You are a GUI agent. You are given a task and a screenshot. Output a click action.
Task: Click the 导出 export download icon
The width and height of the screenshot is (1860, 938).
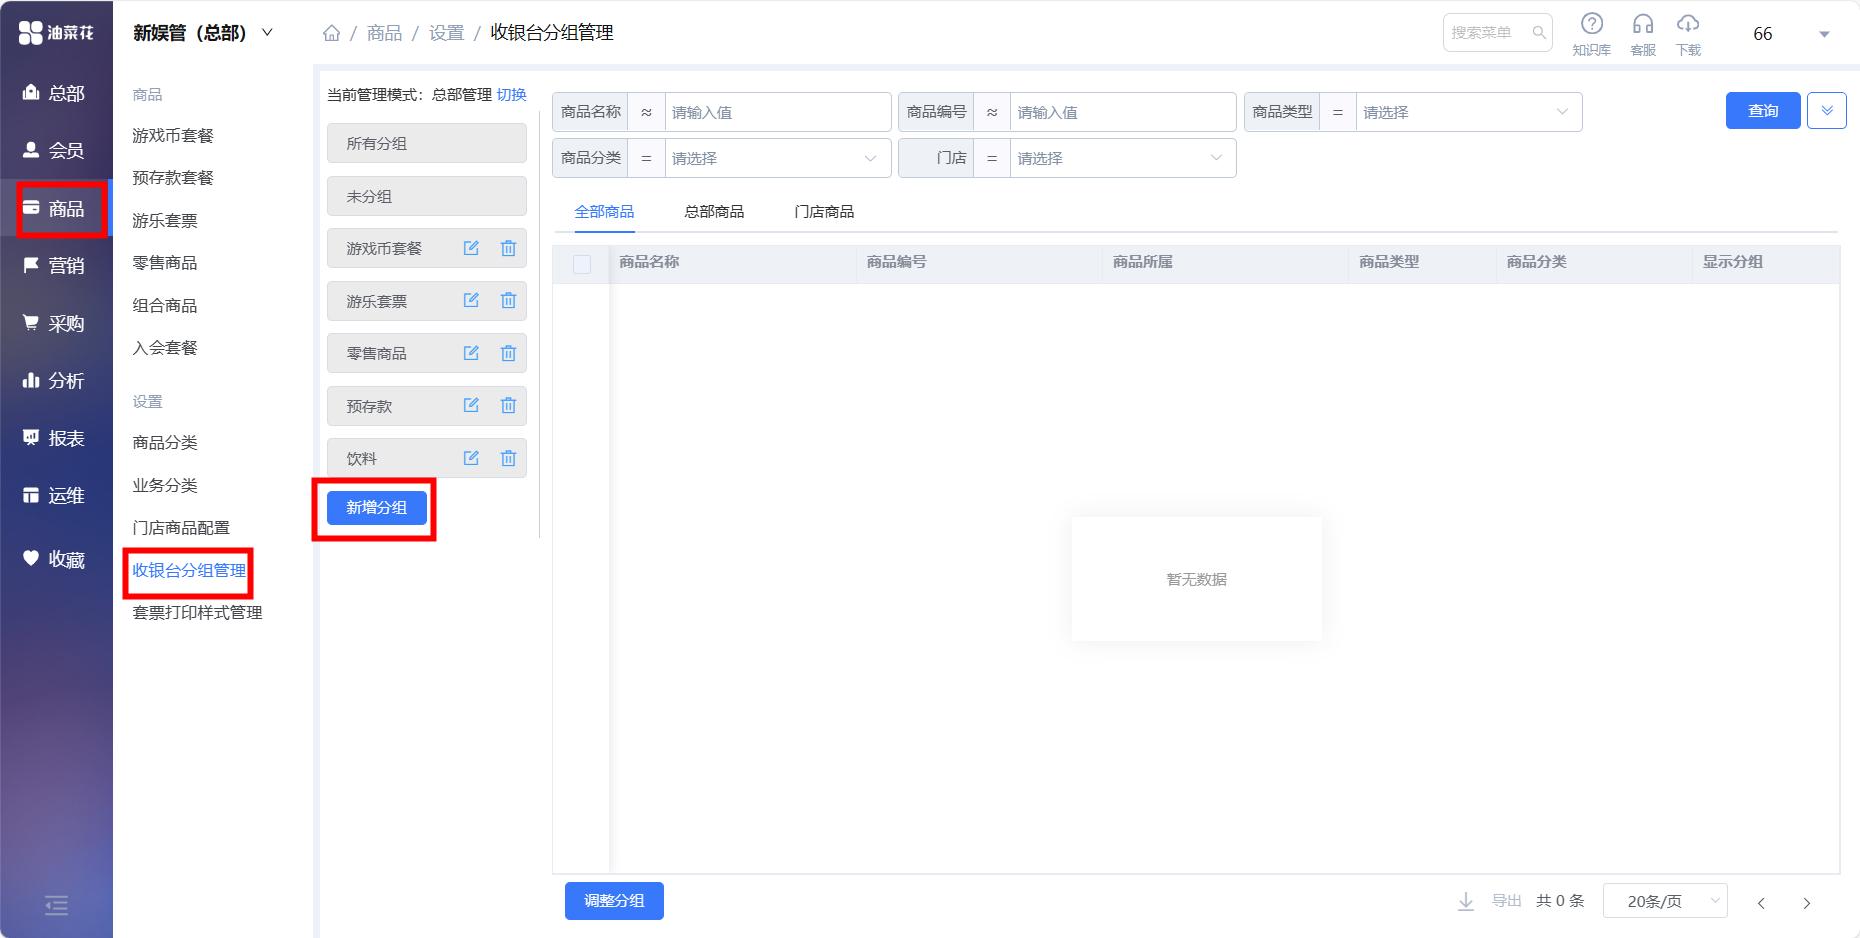point(1466,901)
